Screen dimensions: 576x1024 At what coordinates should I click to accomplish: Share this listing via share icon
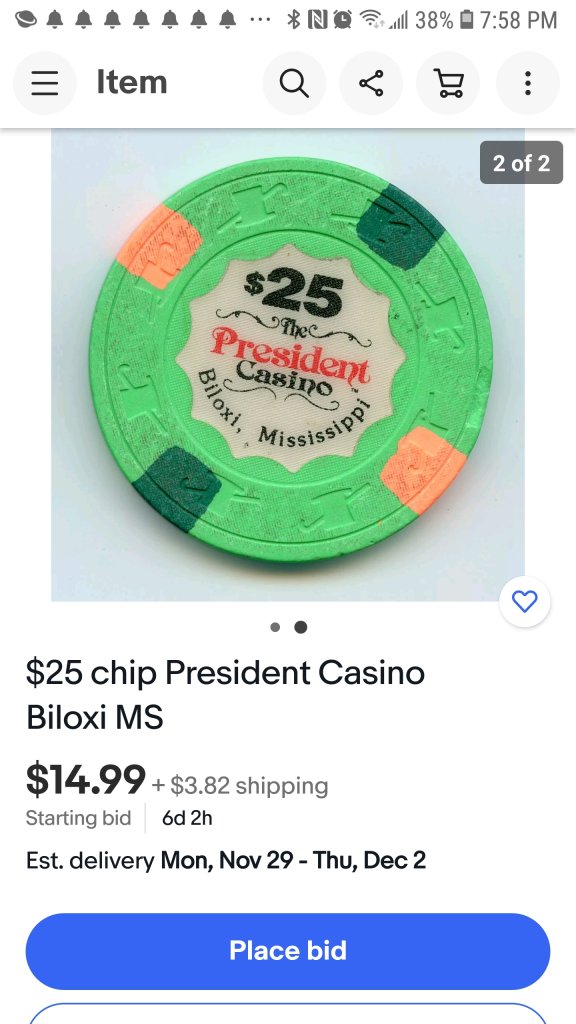coord(371,84)
